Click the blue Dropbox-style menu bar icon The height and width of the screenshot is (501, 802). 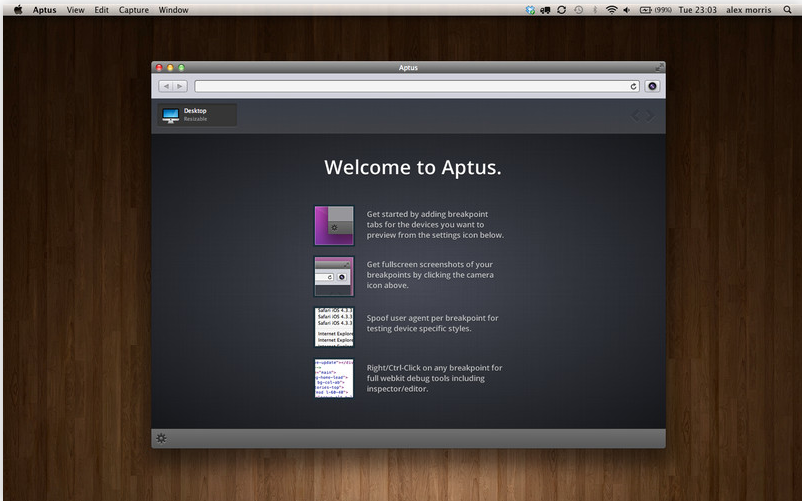530,10
